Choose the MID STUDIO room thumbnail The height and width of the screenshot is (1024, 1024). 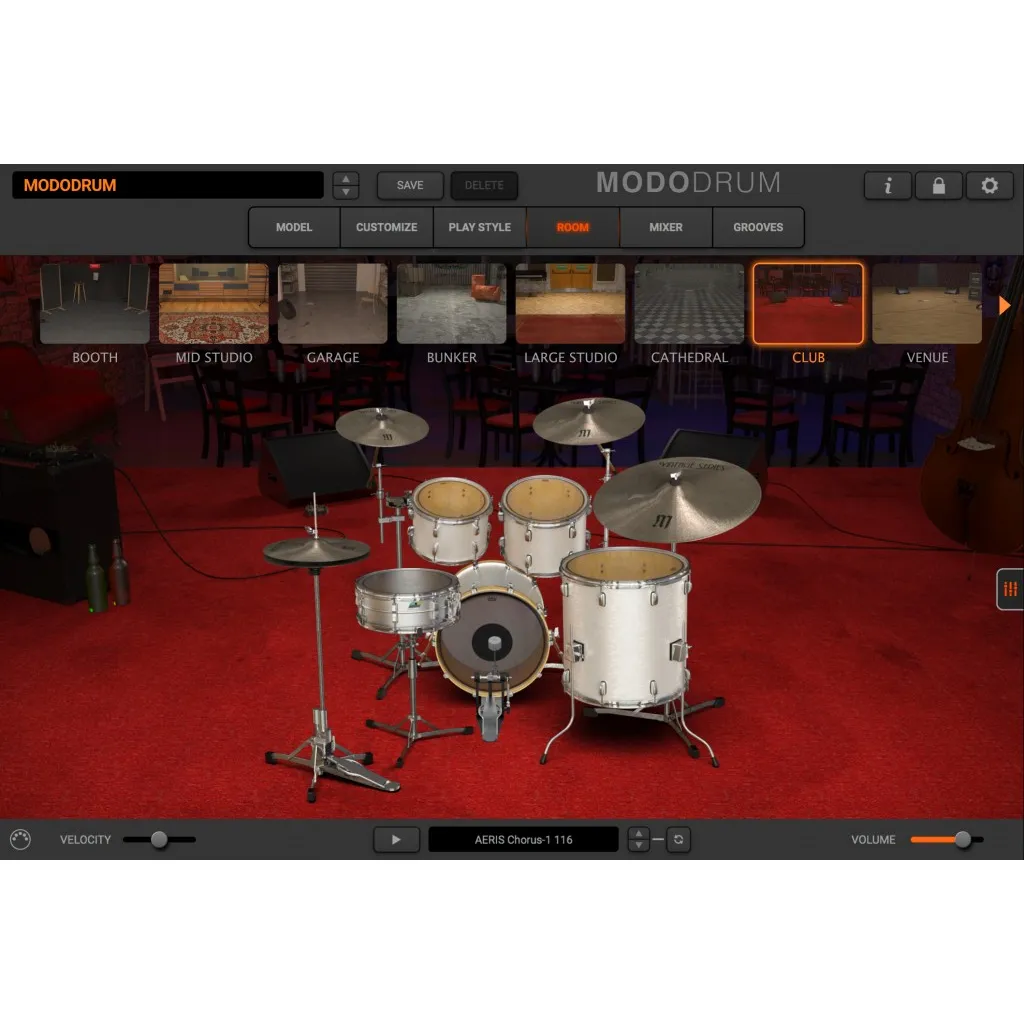[214, 304]
